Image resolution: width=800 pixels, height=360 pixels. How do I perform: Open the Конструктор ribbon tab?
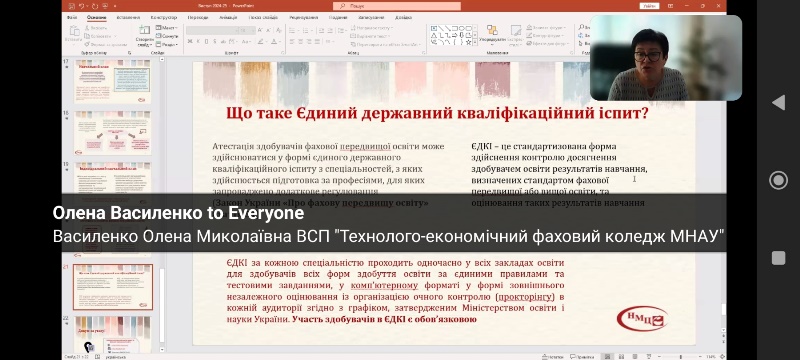click(x=164, y=17)
